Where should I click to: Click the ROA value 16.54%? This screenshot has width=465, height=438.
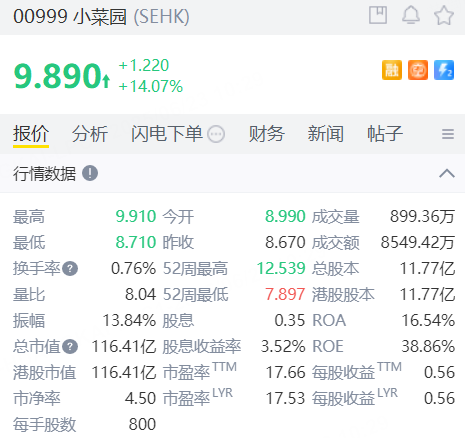point(428,320)
